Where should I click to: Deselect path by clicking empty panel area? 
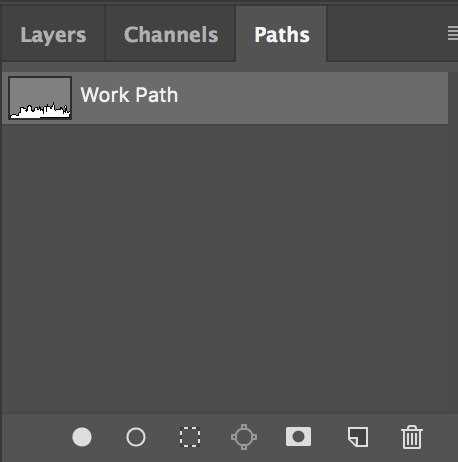coord(227,267)
